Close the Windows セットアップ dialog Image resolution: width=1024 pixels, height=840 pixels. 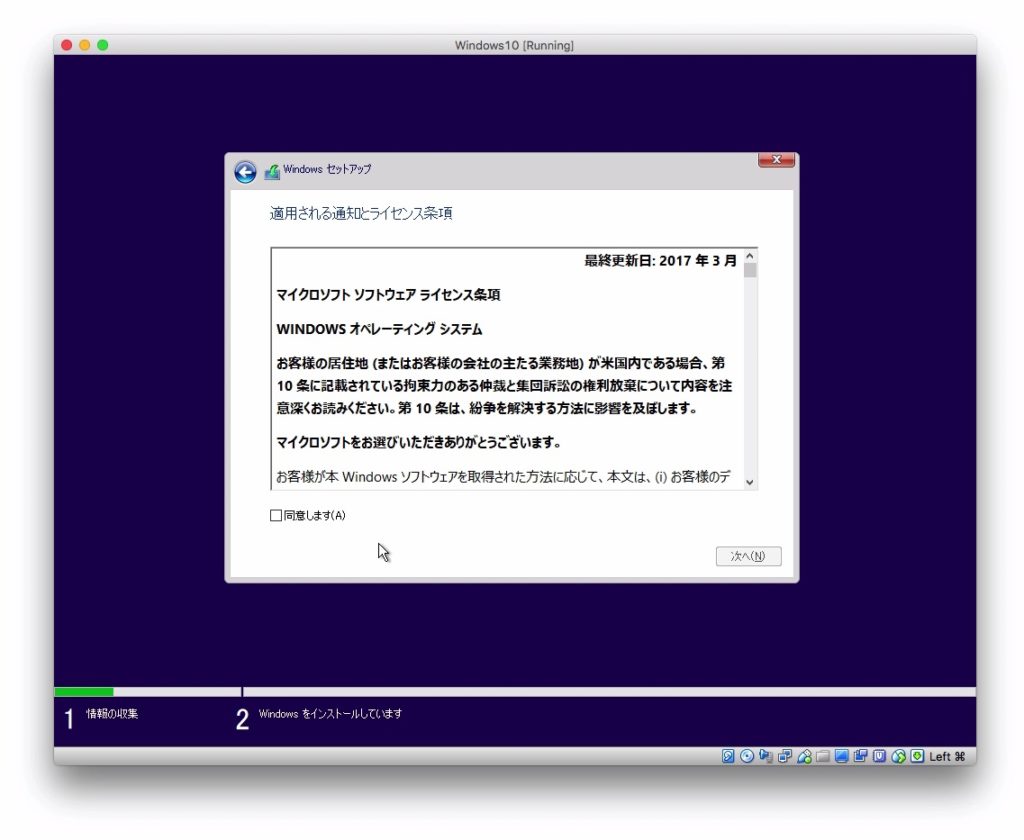point(776,159)
